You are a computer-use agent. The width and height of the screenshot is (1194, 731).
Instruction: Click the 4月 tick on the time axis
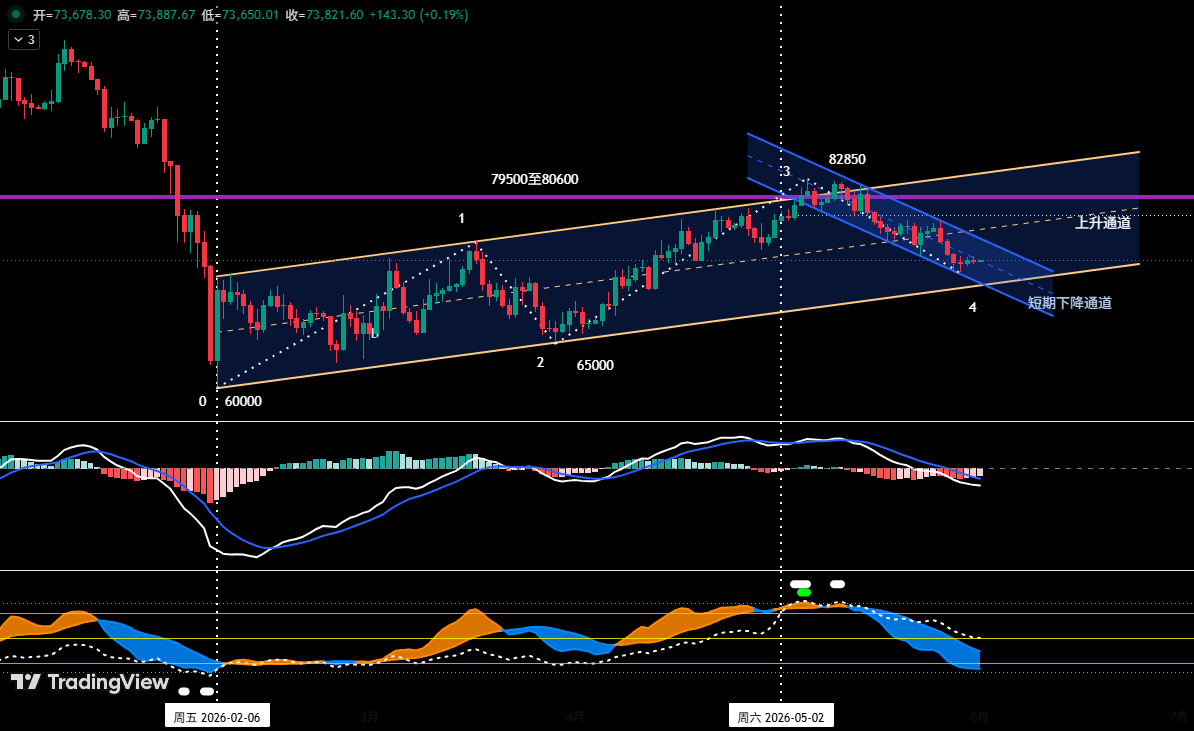click(x=575, y=717)
